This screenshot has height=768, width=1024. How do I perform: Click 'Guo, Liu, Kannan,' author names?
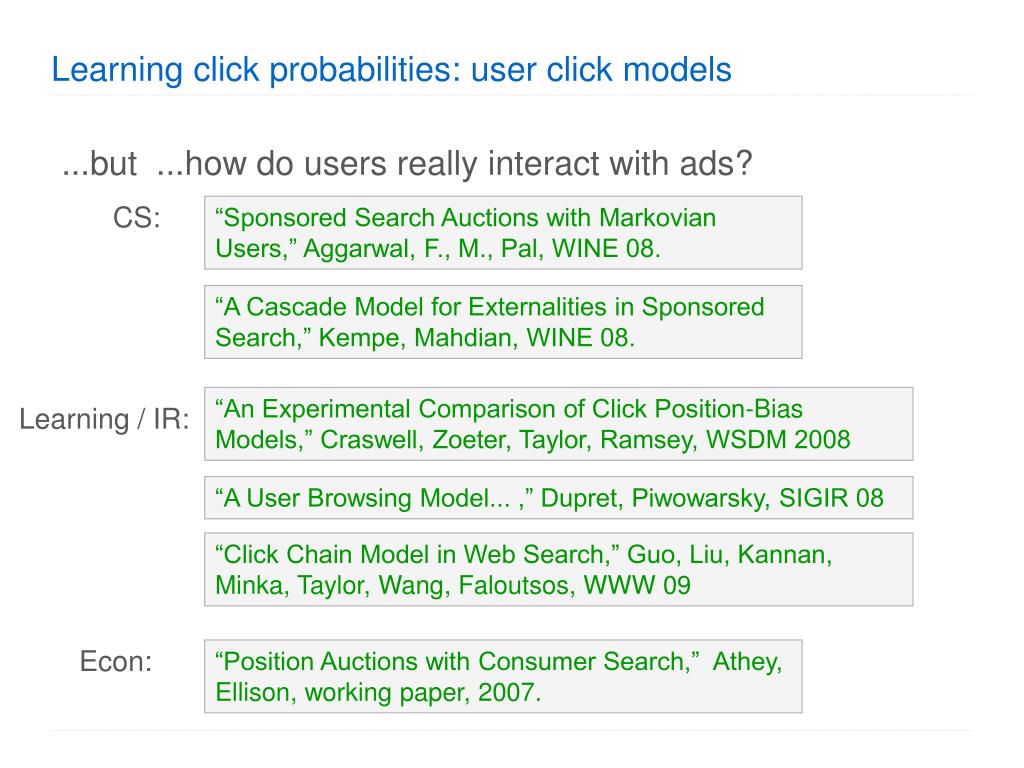click(x=729, y=555)
